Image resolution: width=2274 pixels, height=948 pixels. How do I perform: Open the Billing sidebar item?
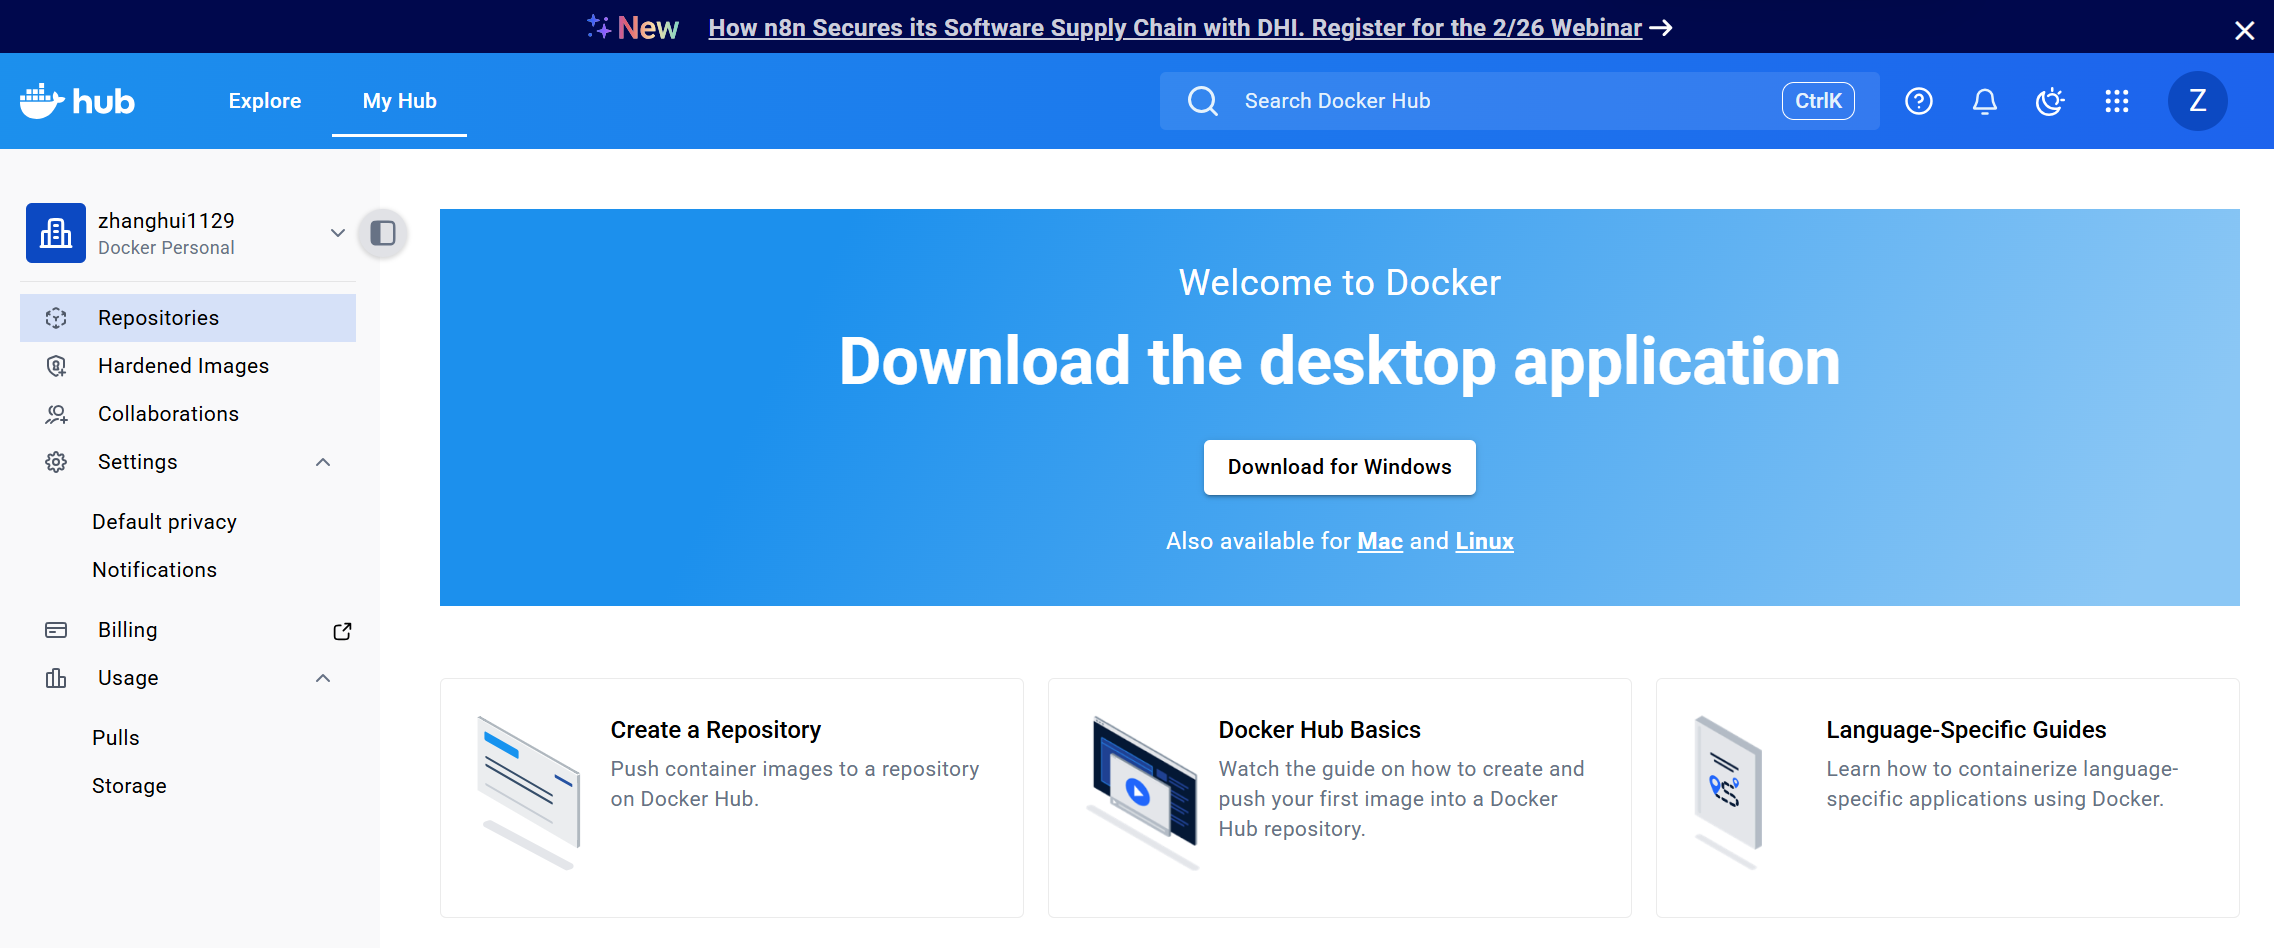pos(188,630)
